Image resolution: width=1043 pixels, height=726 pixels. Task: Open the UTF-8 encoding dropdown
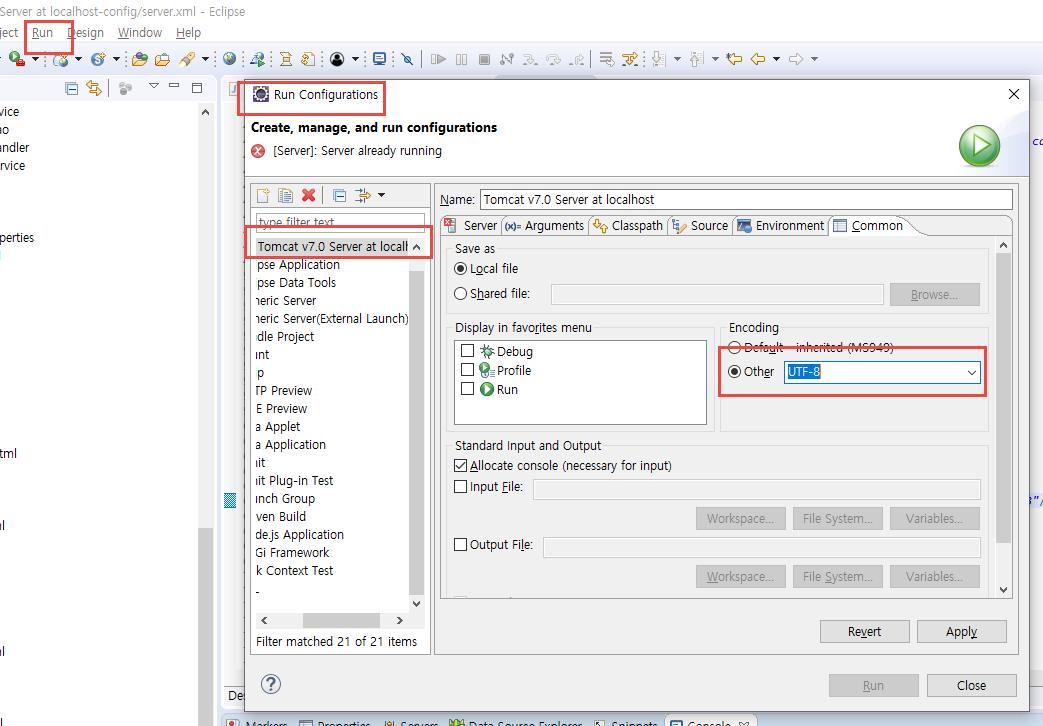click(x=972, y=372)
